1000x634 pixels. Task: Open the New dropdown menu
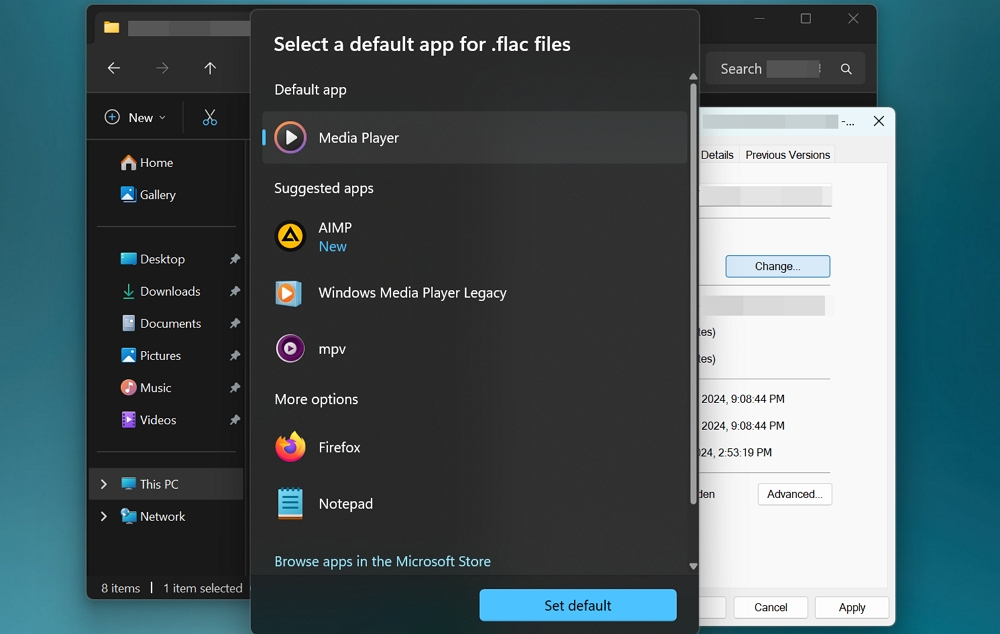pos(135,117)
